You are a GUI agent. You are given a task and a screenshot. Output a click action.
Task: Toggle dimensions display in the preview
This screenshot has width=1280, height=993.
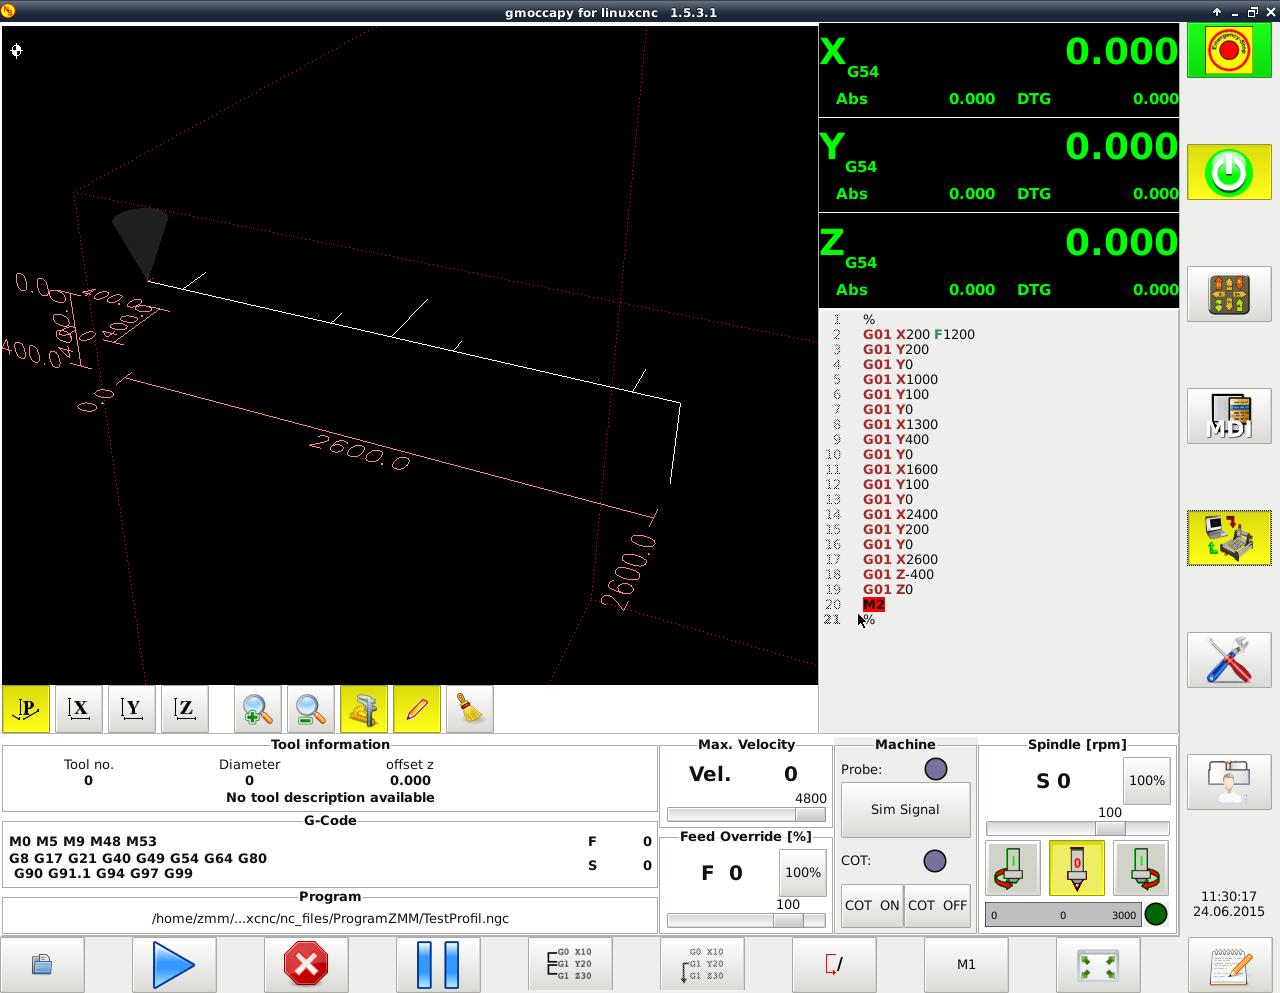(363, 709)
